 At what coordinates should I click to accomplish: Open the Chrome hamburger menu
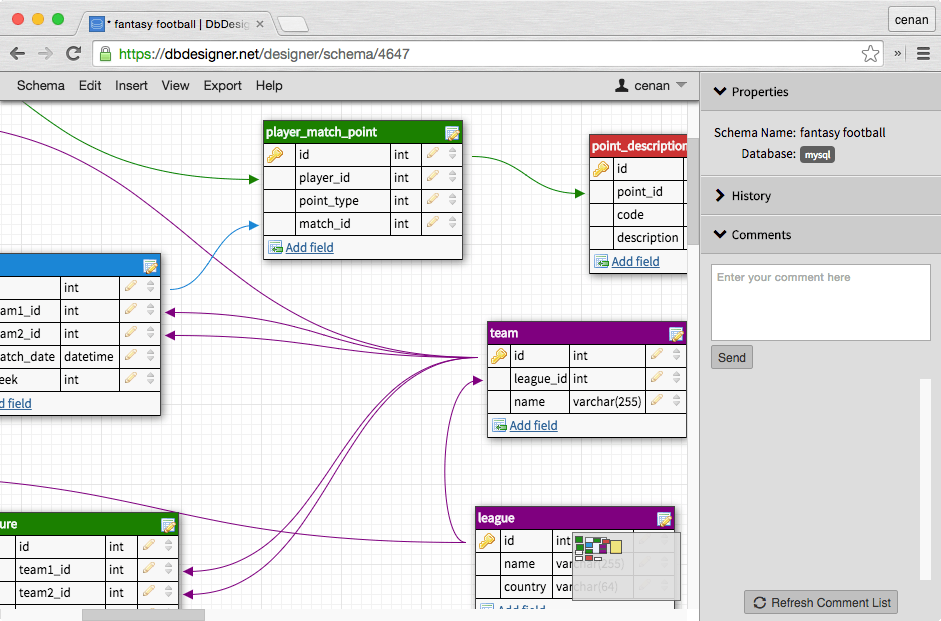923,54
